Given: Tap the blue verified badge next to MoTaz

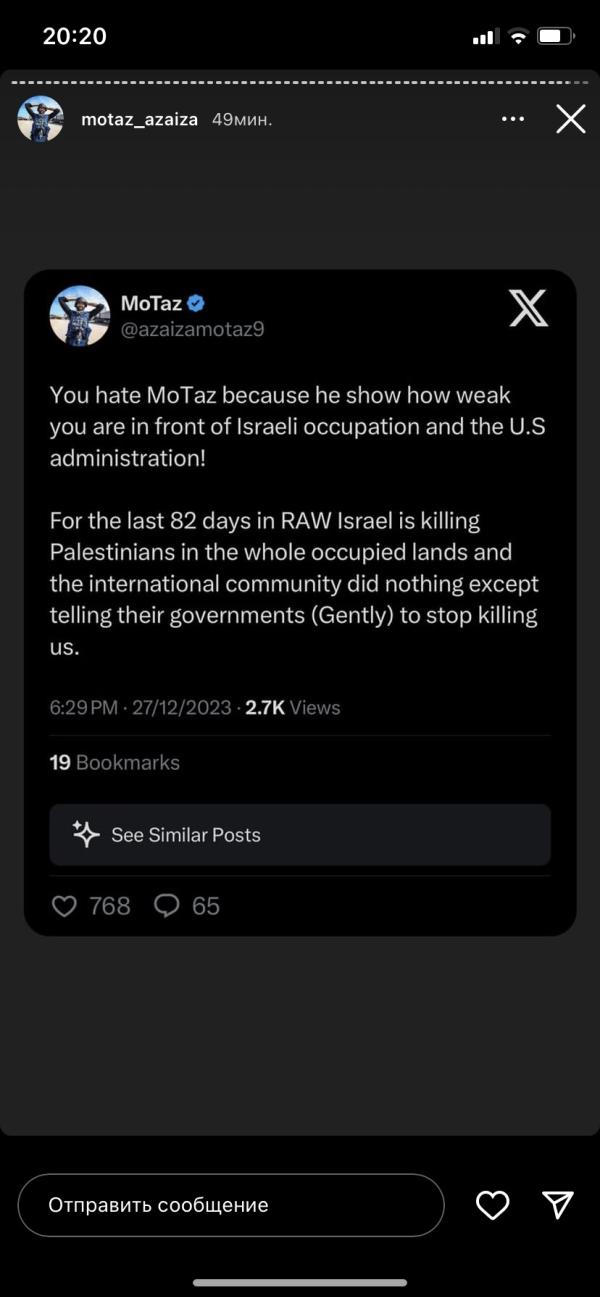Looking at the screenshot, I should pos(197,303).
